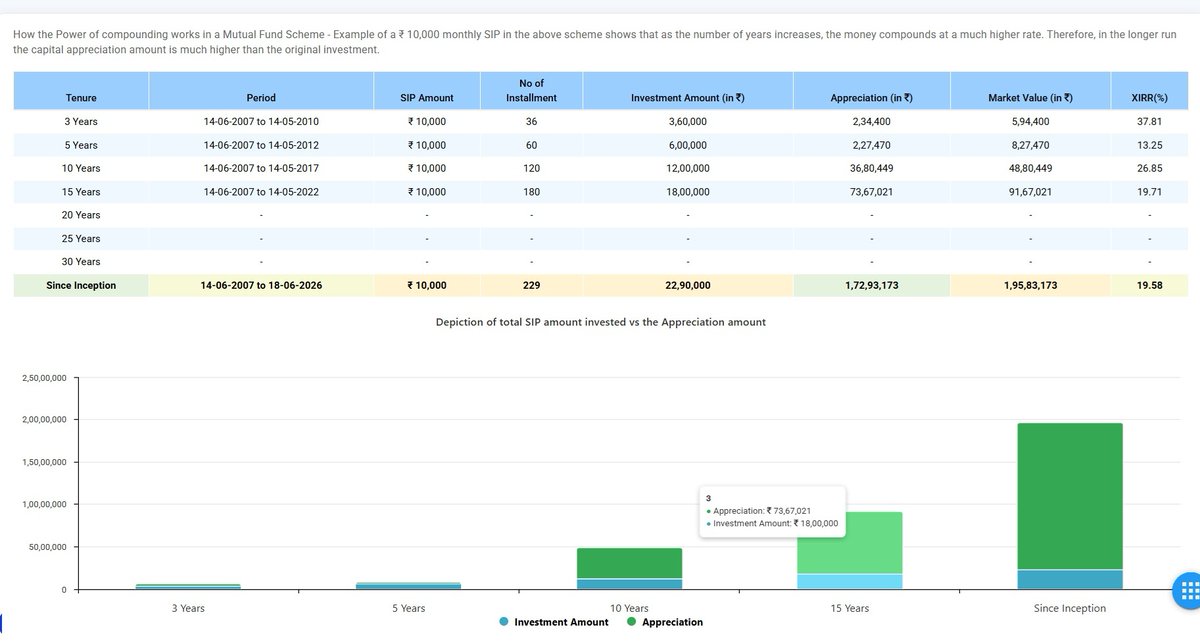Select the 10 Years appreciation bar segment
The image size is (1200, 644).
[x=629, y=563]
